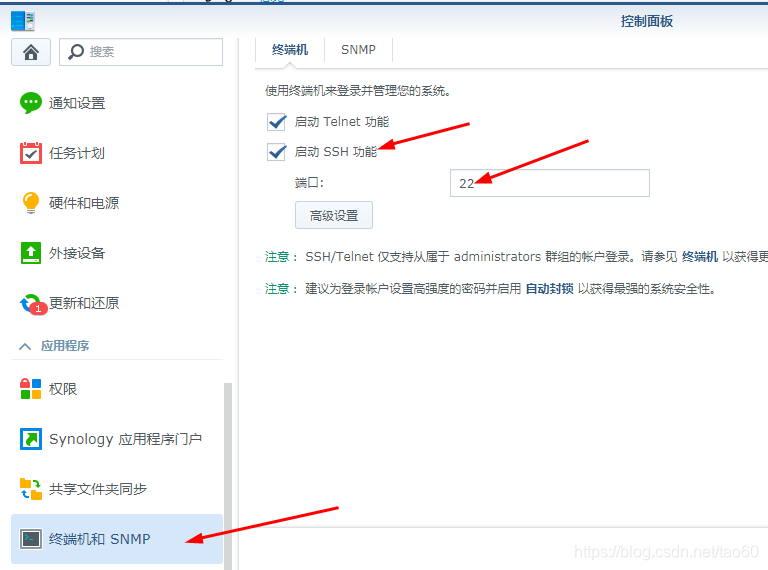Click the 控制面板 window title text

point(647,22)
